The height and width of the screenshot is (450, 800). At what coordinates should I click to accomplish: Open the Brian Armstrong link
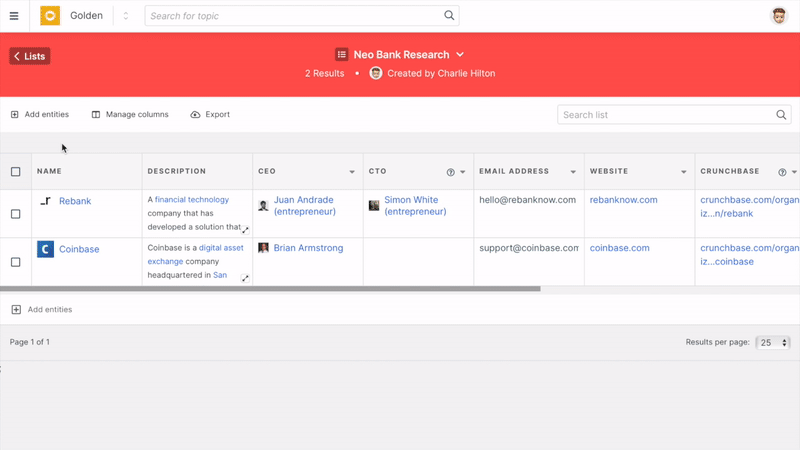tap(308, 248)
